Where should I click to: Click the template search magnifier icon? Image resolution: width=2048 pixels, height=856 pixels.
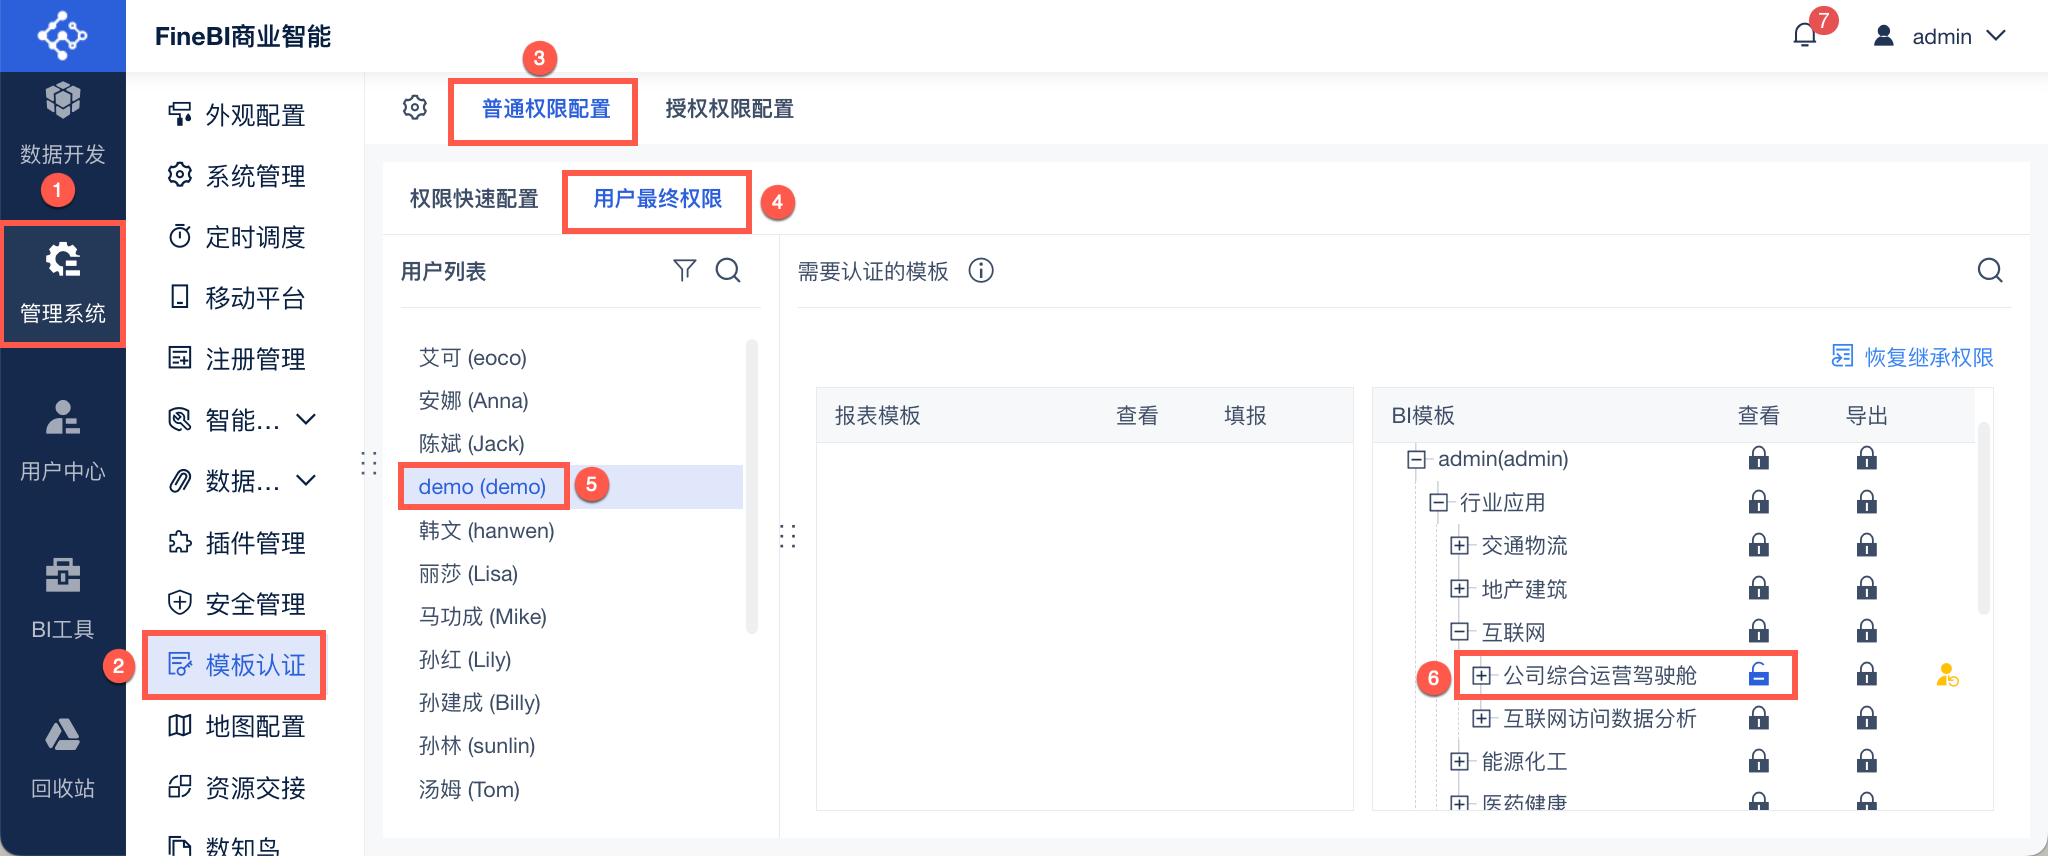tap(1989, 270)
